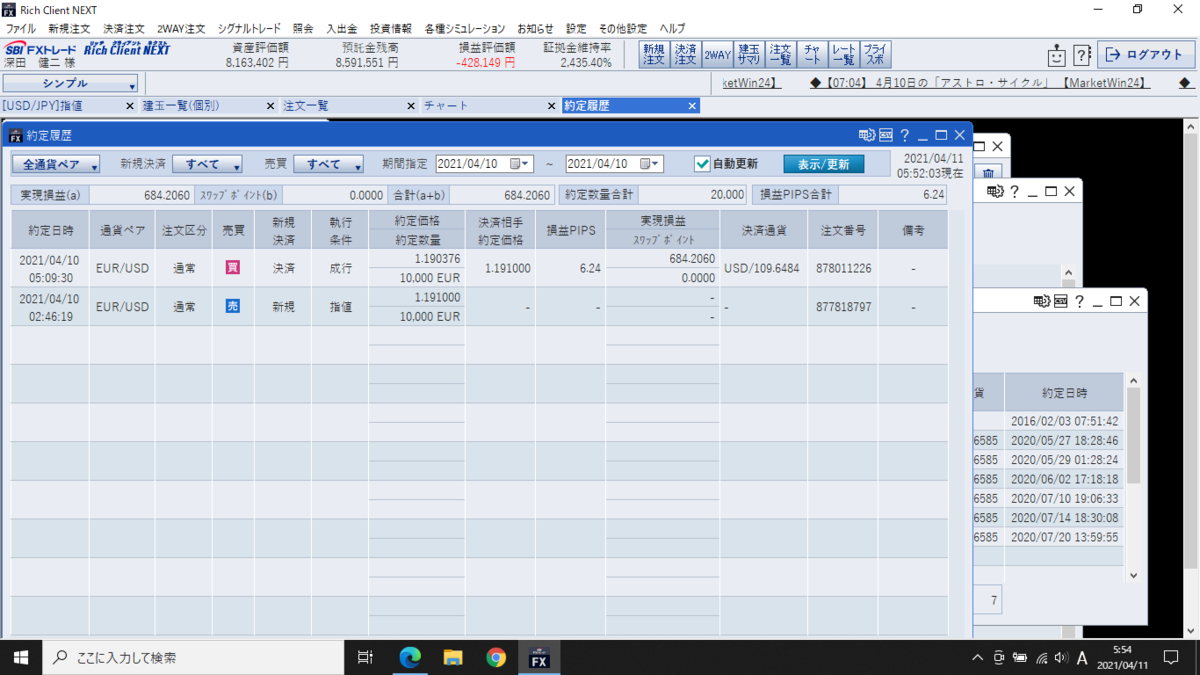Click the 約定日時 column header

coord(50,230)
